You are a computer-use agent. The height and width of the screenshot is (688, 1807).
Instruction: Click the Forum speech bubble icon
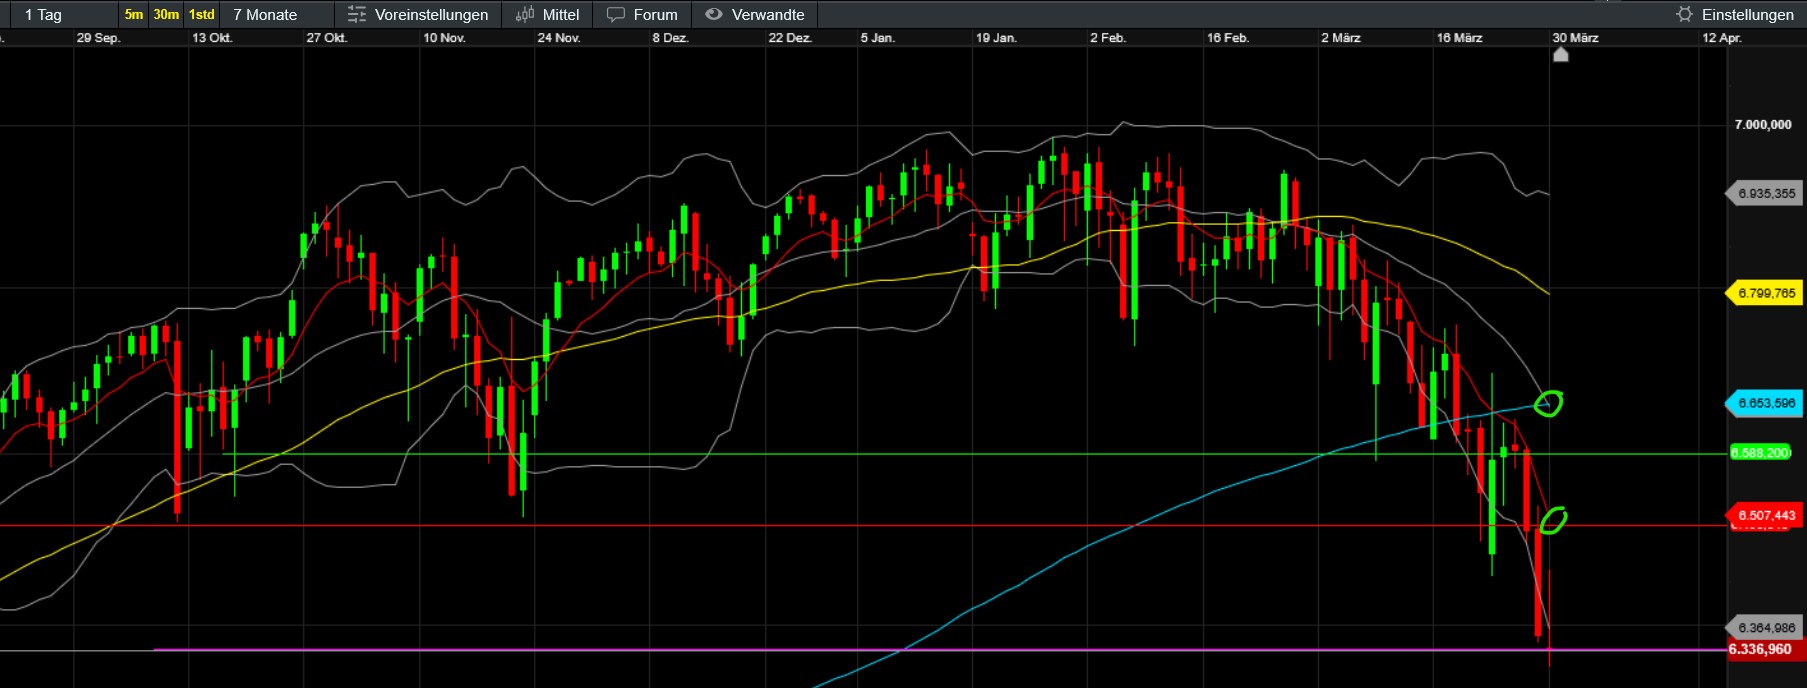pos(616,15)
